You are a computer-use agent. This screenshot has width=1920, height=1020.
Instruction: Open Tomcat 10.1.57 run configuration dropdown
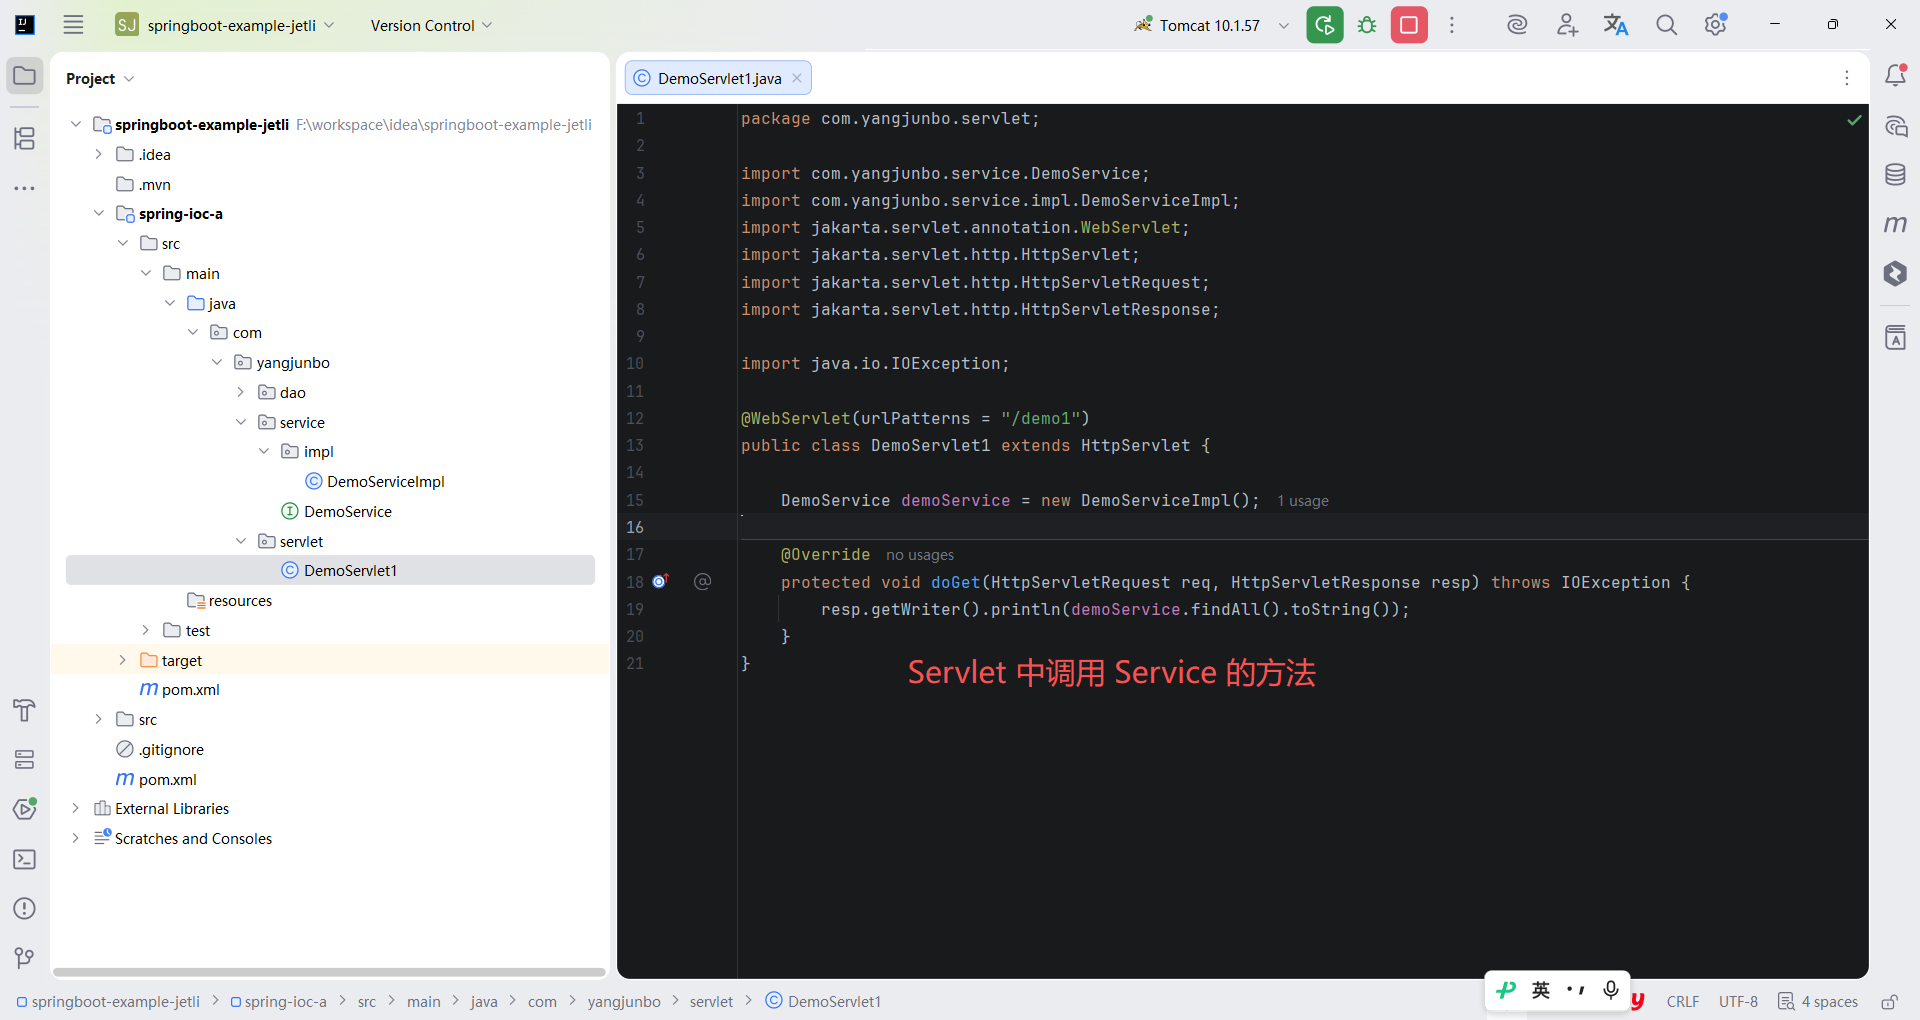(x=1211, y=25)
